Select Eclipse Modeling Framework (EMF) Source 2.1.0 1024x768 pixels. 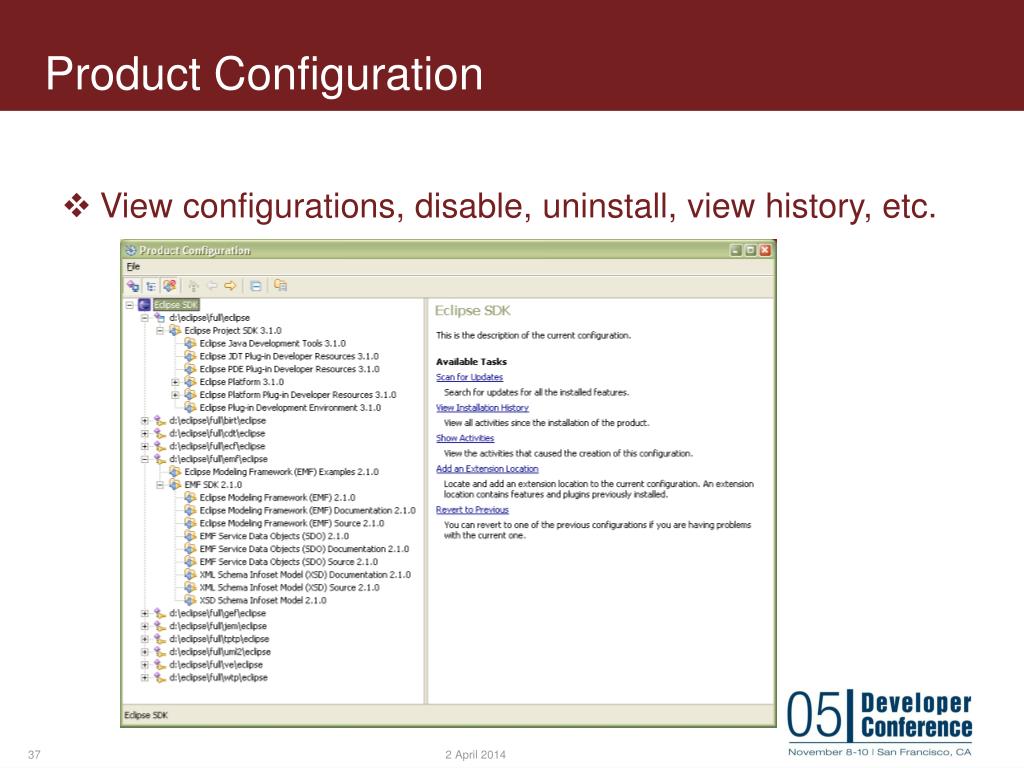(x=292, y=523)
